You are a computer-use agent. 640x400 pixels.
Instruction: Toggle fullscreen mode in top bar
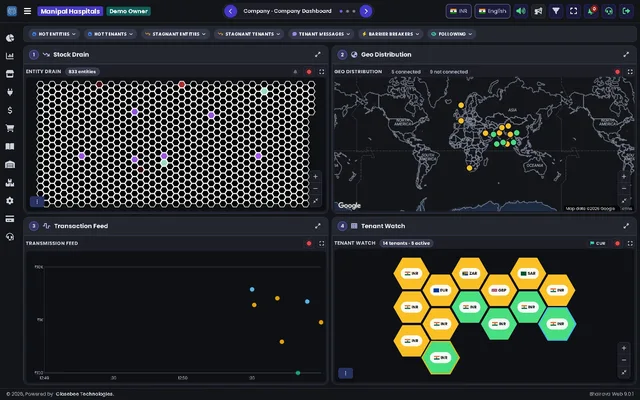pos(573,11)
